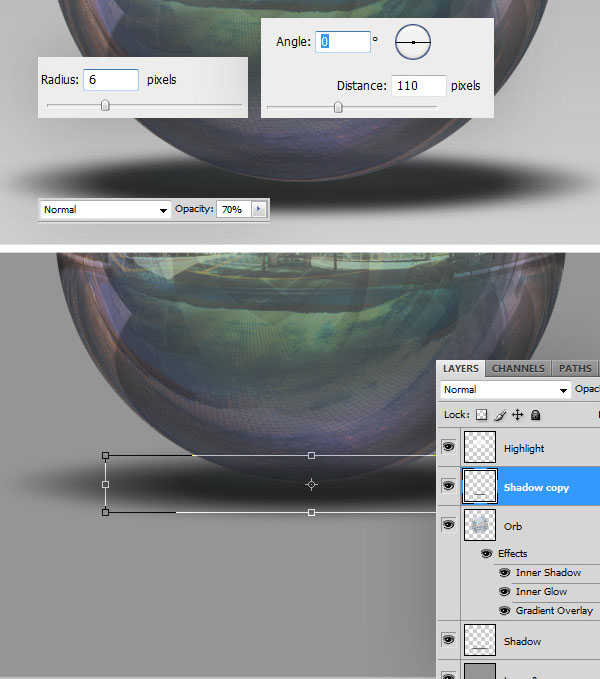Enable the lock all padlock icon
This screenshot has height=679, width=600.
[x=535, y=415]
